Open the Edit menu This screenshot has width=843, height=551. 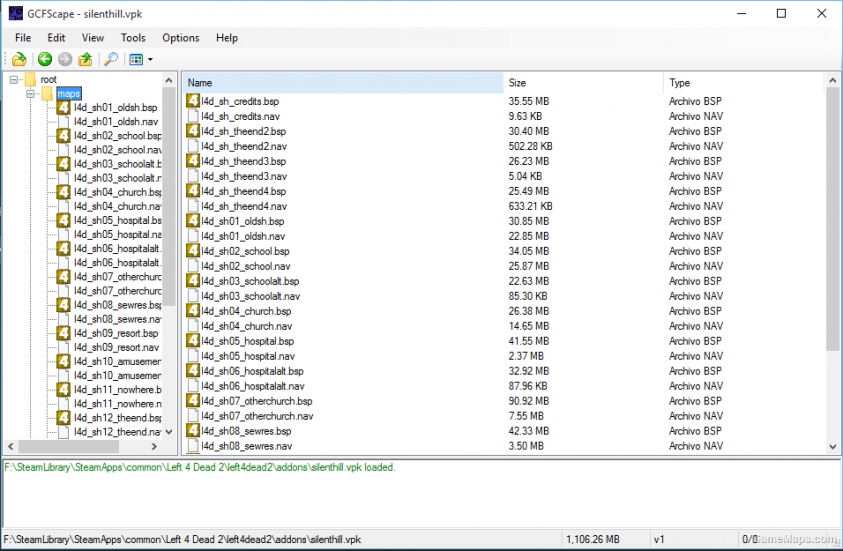56,38
